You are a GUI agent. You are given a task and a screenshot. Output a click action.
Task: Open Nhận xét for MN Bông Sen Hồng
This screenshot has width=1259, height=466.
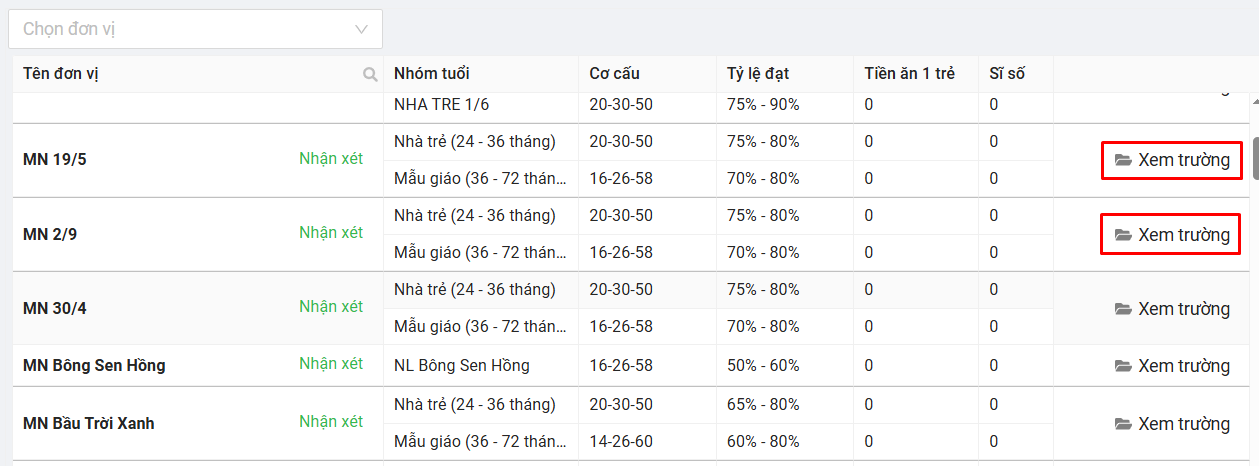(331, 363)
